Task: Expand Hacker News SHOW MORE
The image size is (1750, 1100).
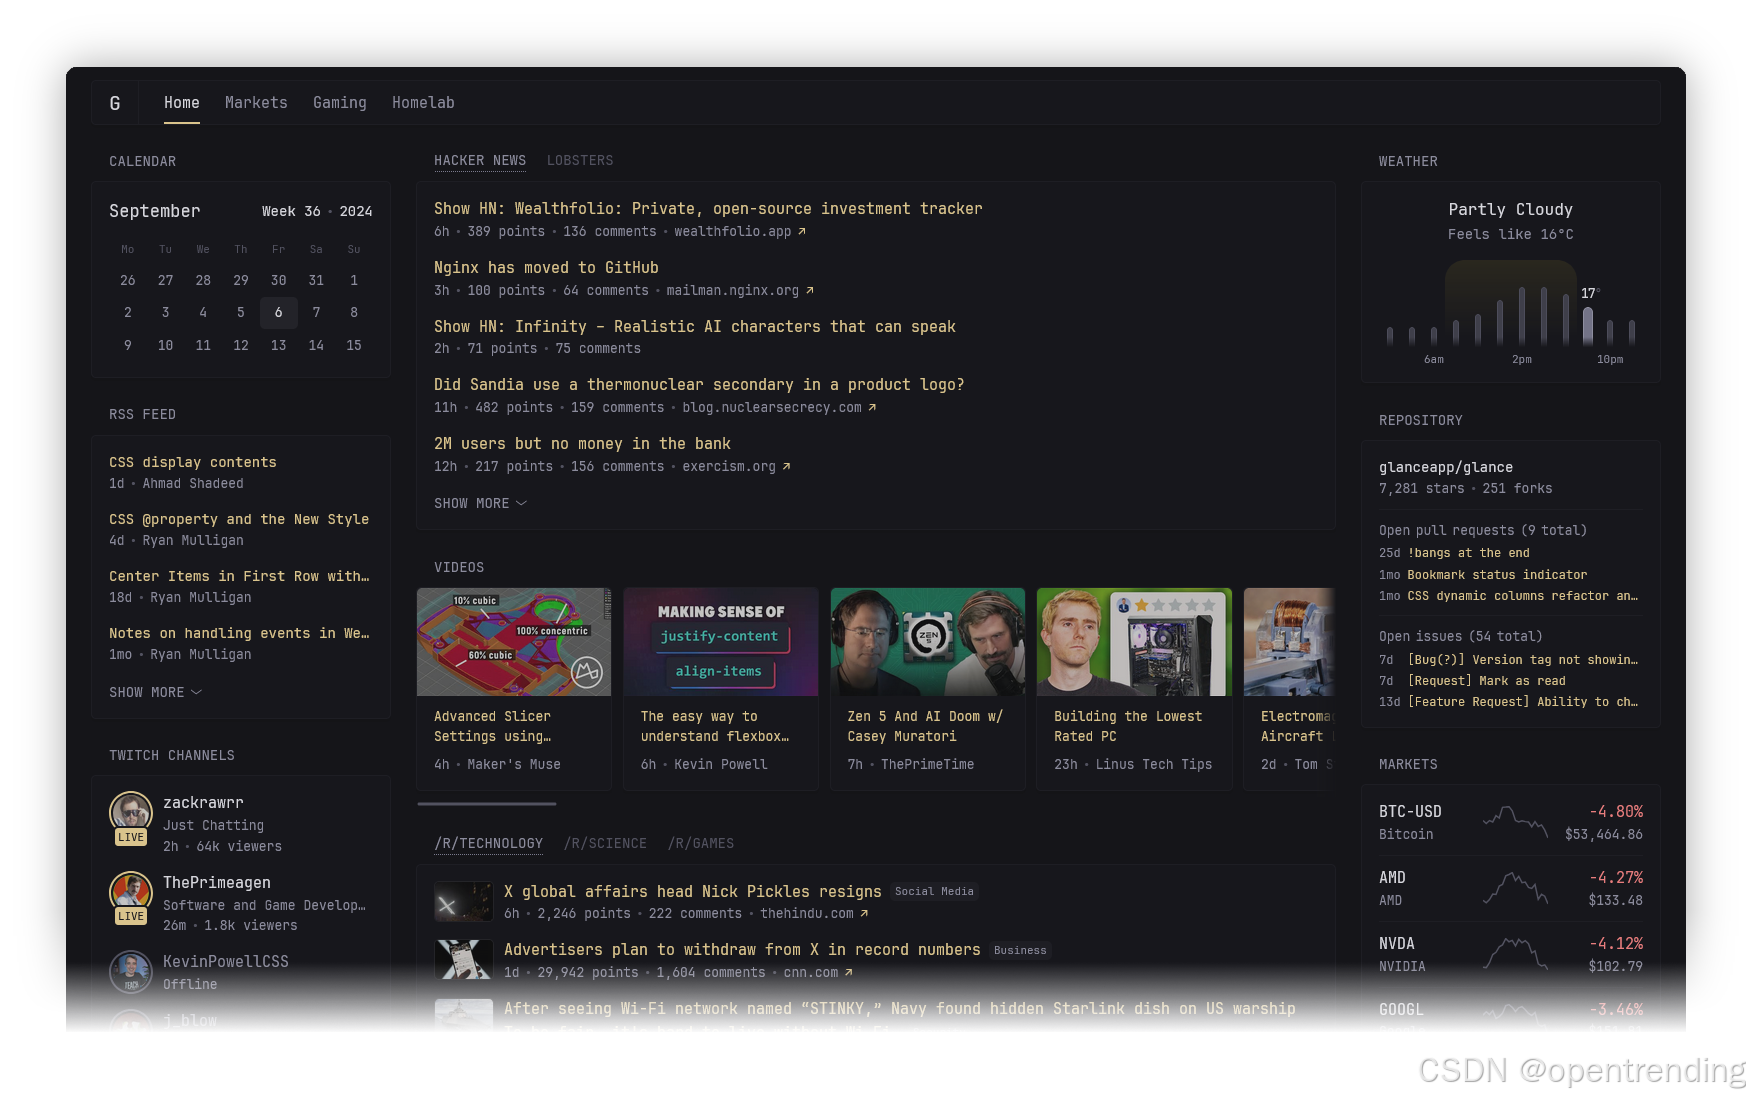Action: [480, 504]
